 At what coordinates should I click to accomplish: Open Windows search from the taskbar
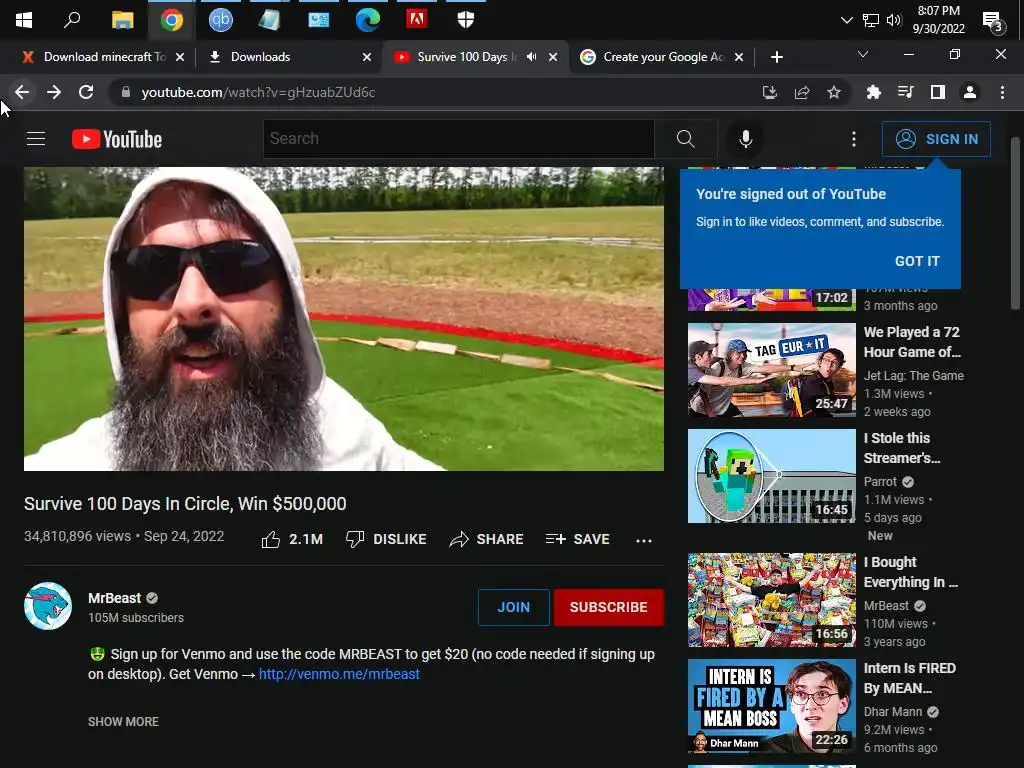click(x=72, y=20)
